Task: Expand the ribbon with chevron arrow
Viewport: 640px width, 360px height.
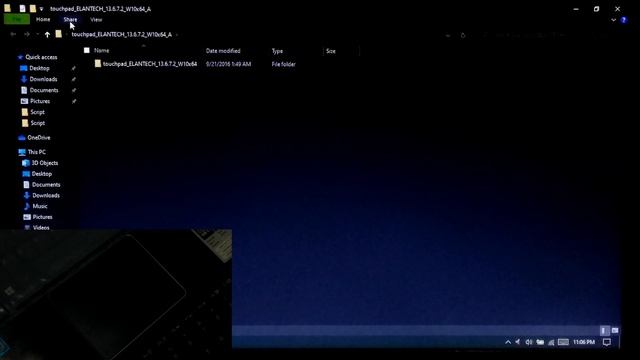Action: tap(613, 20)
